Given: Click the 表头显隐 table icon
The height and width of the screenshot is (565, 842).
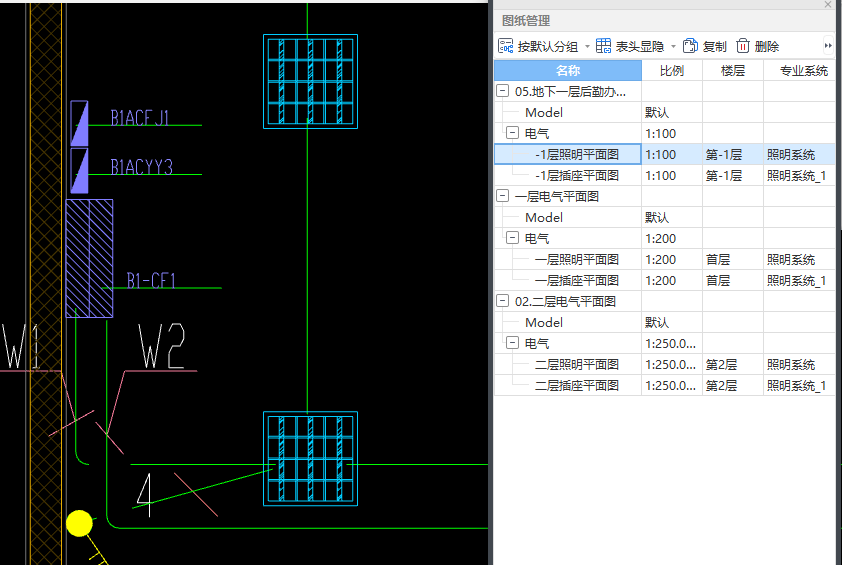Looking at the screenshot, I should click(603, 46).
